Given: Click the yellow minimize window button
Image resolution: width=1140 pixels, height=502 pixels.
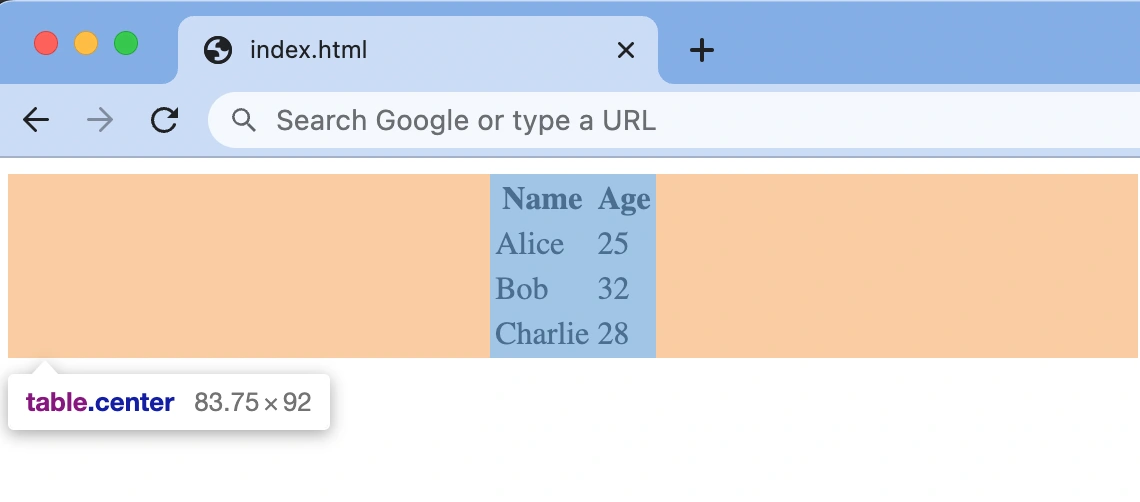Looking at the screenshot, I should pyautogui.click(x=86, y=44).
